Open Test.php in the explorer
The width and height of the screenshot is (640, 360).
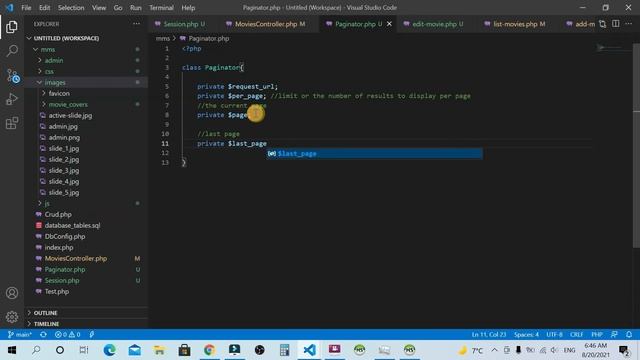click(x=57, y=291)
